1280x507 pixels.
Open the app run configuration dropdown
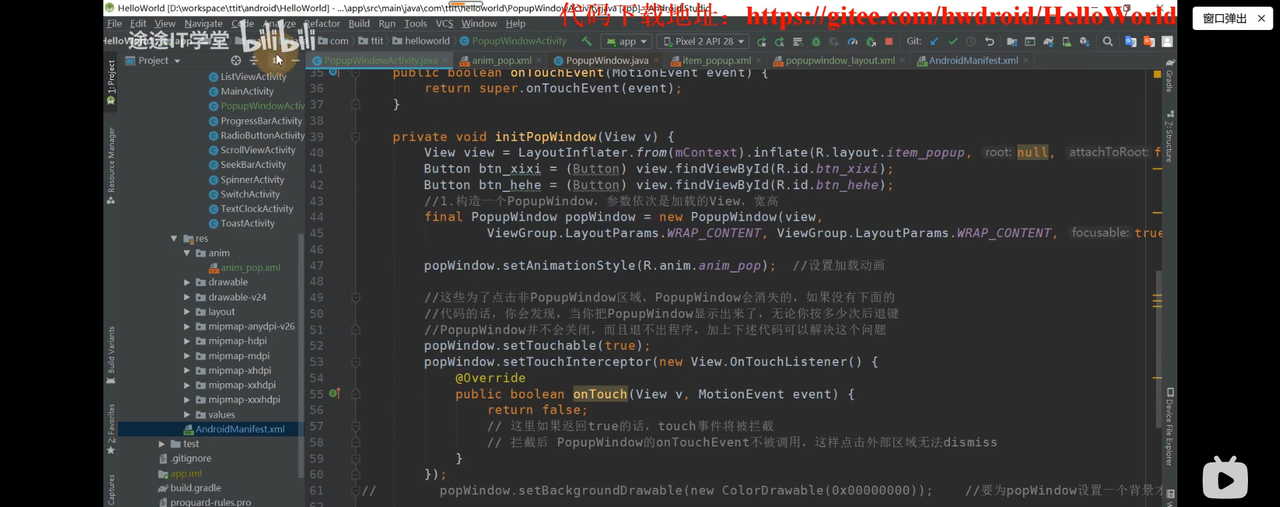tap(627, 42)
